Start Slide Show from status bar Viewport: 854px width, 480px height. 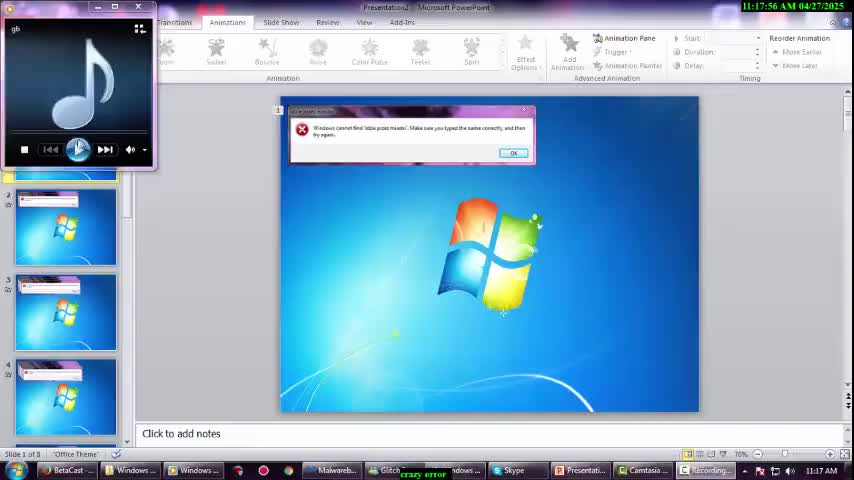point(723,454)
